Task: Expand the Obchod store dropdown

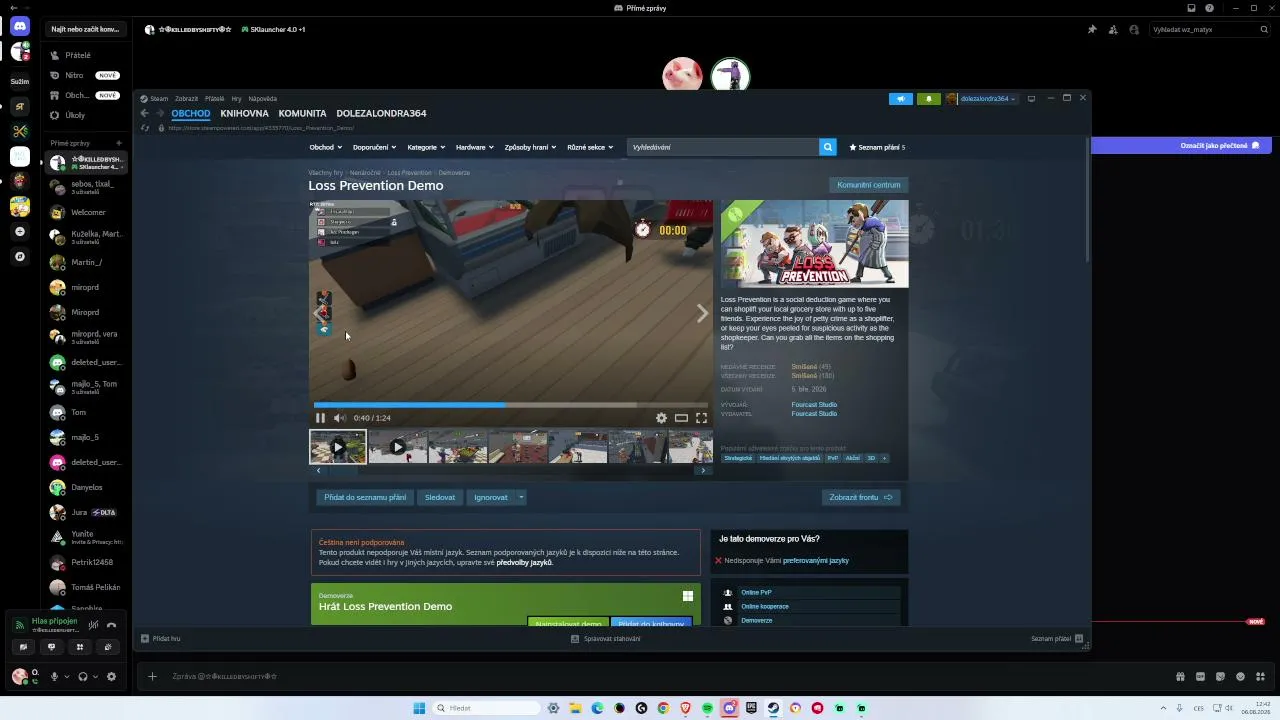Action: (x=325, y=147)
